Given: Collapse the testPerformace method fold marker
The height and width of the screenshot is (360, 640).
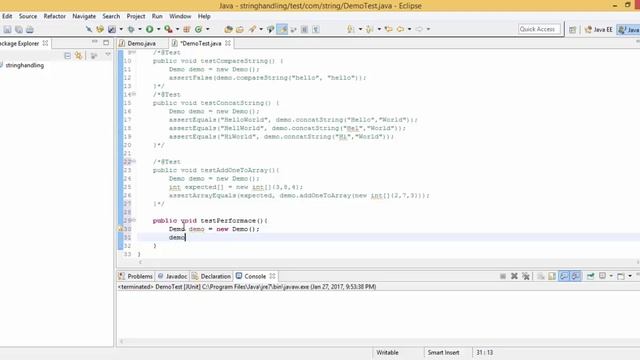Looking at the screenshot, I should pos(134,220).
